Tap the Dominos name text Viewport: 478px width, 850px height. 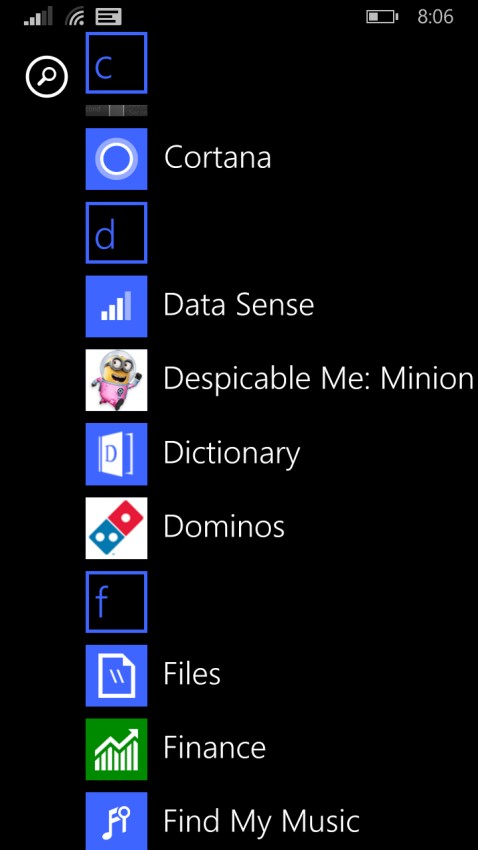pos(224,526)
